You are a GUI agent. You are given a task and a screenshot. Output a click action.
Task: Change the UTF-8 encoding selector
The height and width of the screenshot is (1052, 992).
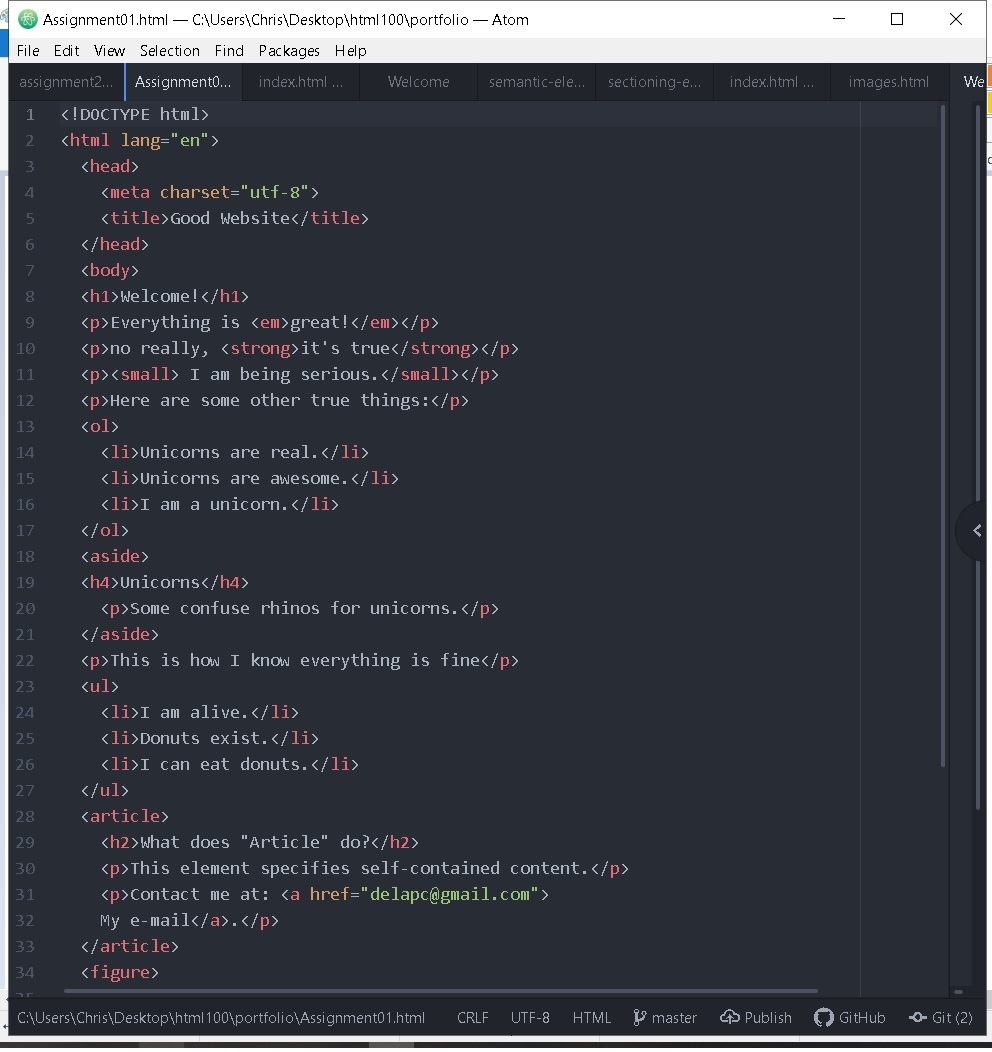point(530,1018)
